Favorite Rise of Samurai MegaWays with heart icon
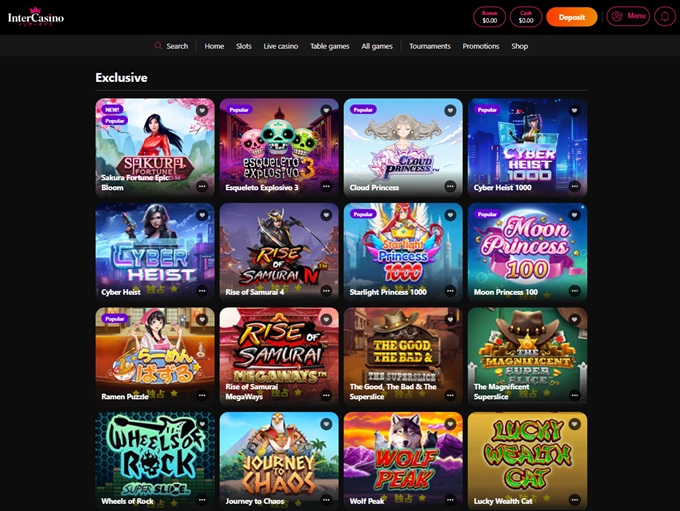Image resolution: width=680 pixels, height=511 pixels. pos(326,319)
